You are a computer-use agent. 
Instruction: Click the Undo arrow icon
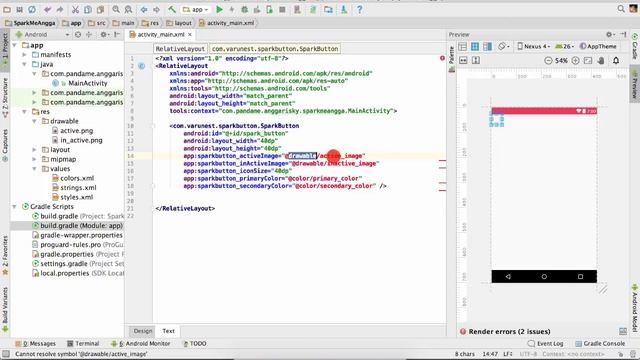(48, 9)
